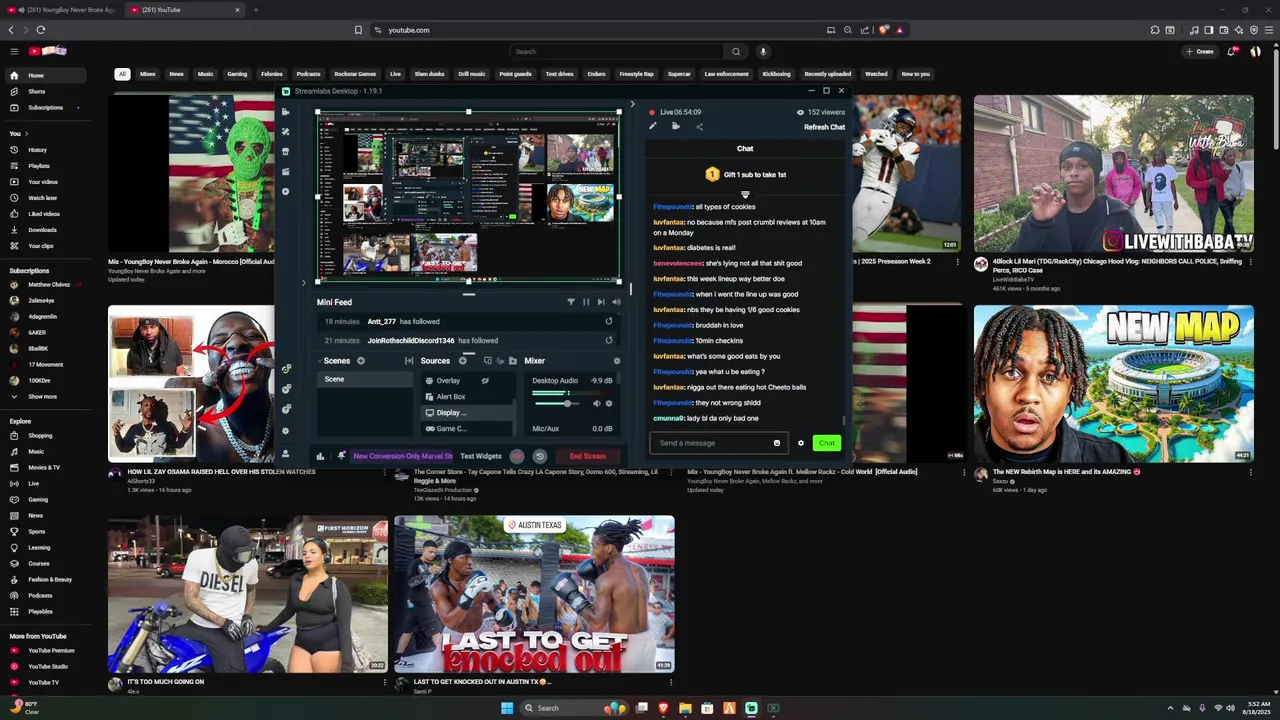The image size is (1280, 720).
Task: Open YouTube hamburger guide menu
Action: [x=14, y=51]
